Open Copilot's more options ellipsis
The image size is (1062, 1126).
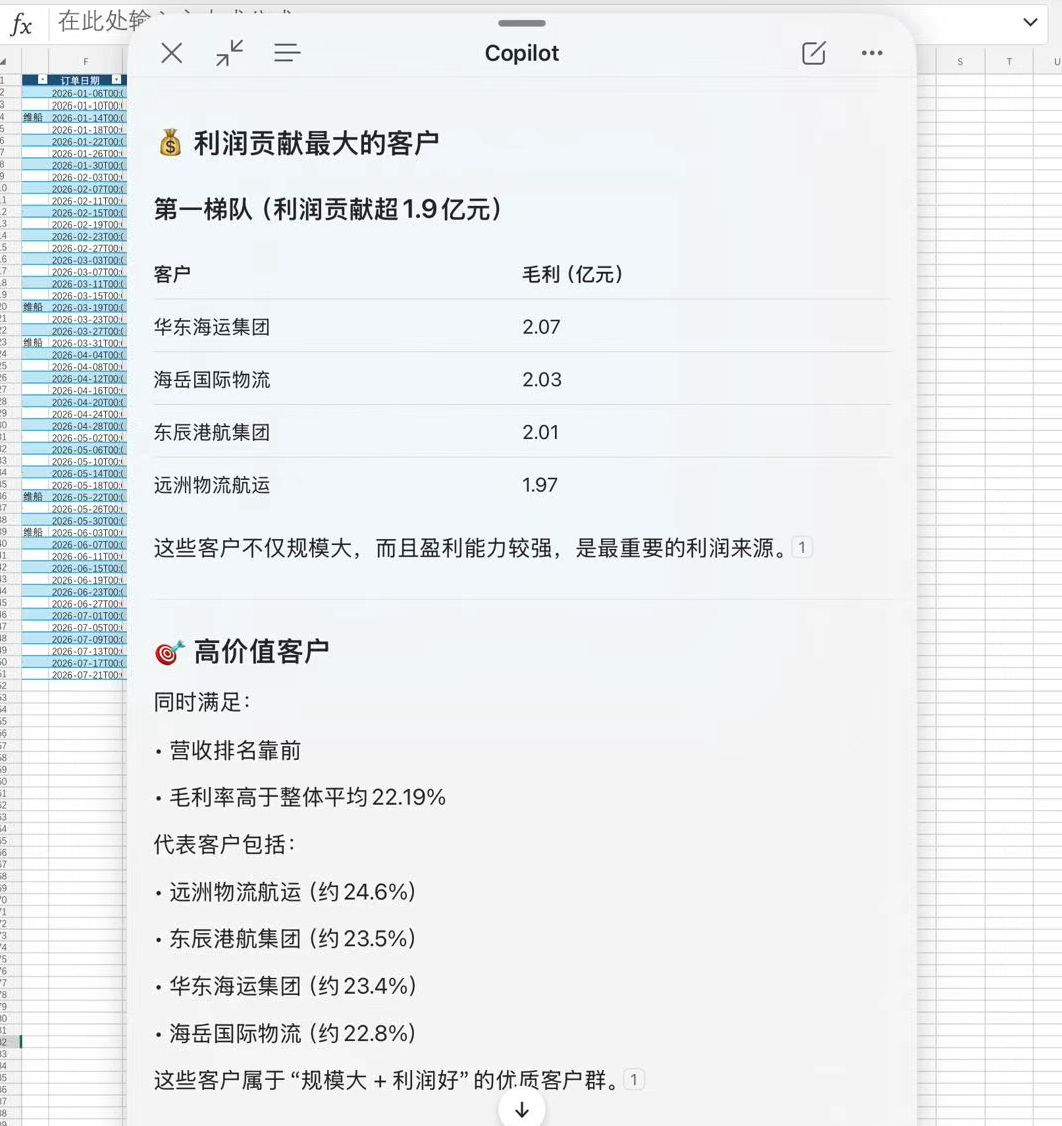[x=872, y=52]
